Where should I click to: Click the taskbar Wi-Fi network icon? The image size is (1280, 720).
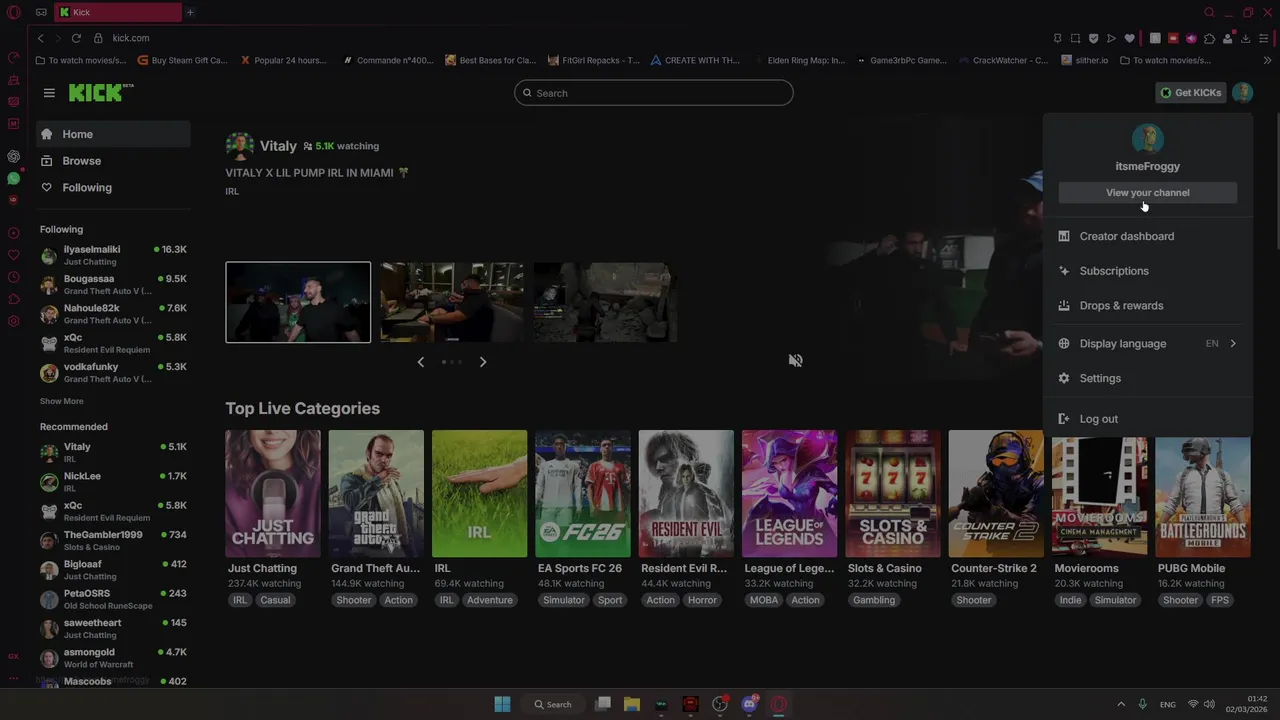pyautogui.click(x=1194, y=704)
